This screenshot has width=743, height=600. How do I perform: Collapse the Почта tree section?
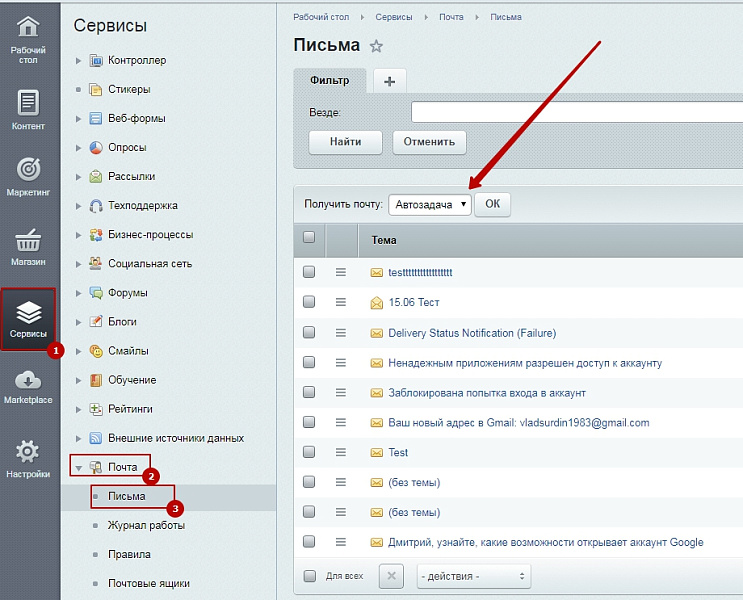coord(79,467)
